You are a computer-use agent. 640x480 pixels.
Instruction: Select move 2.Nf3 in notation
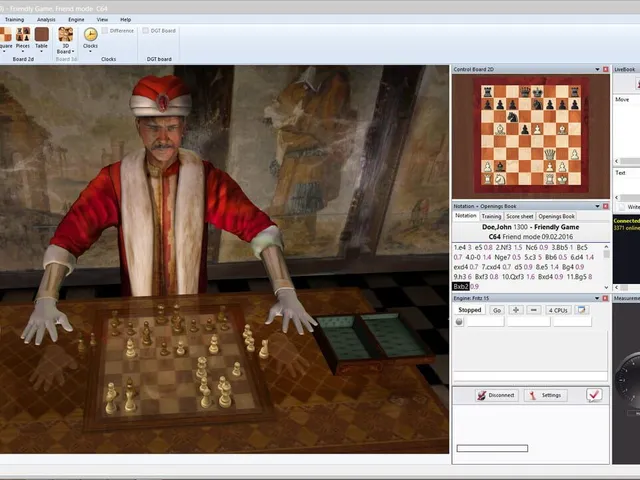(504, 247)
